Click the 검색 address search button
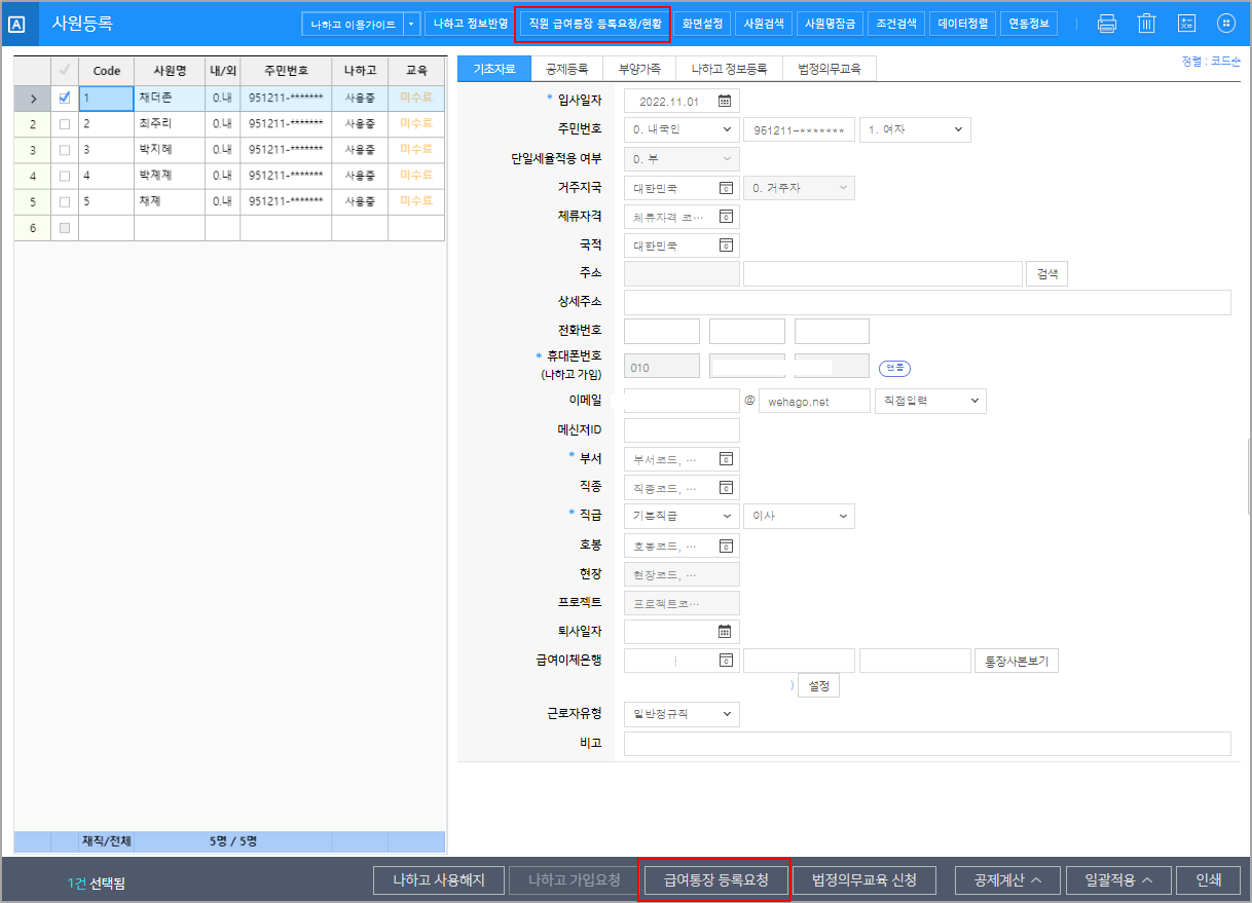 (1047, 274)
